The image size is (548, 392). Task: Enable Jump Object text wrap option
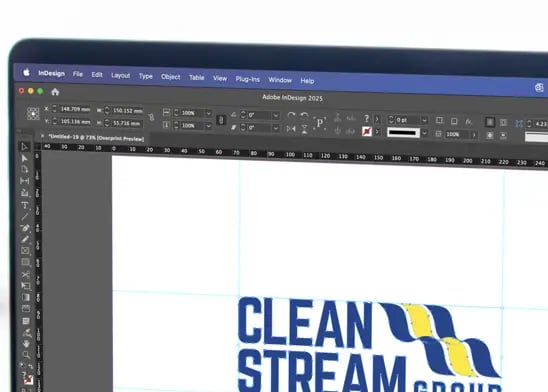point(503,136)
